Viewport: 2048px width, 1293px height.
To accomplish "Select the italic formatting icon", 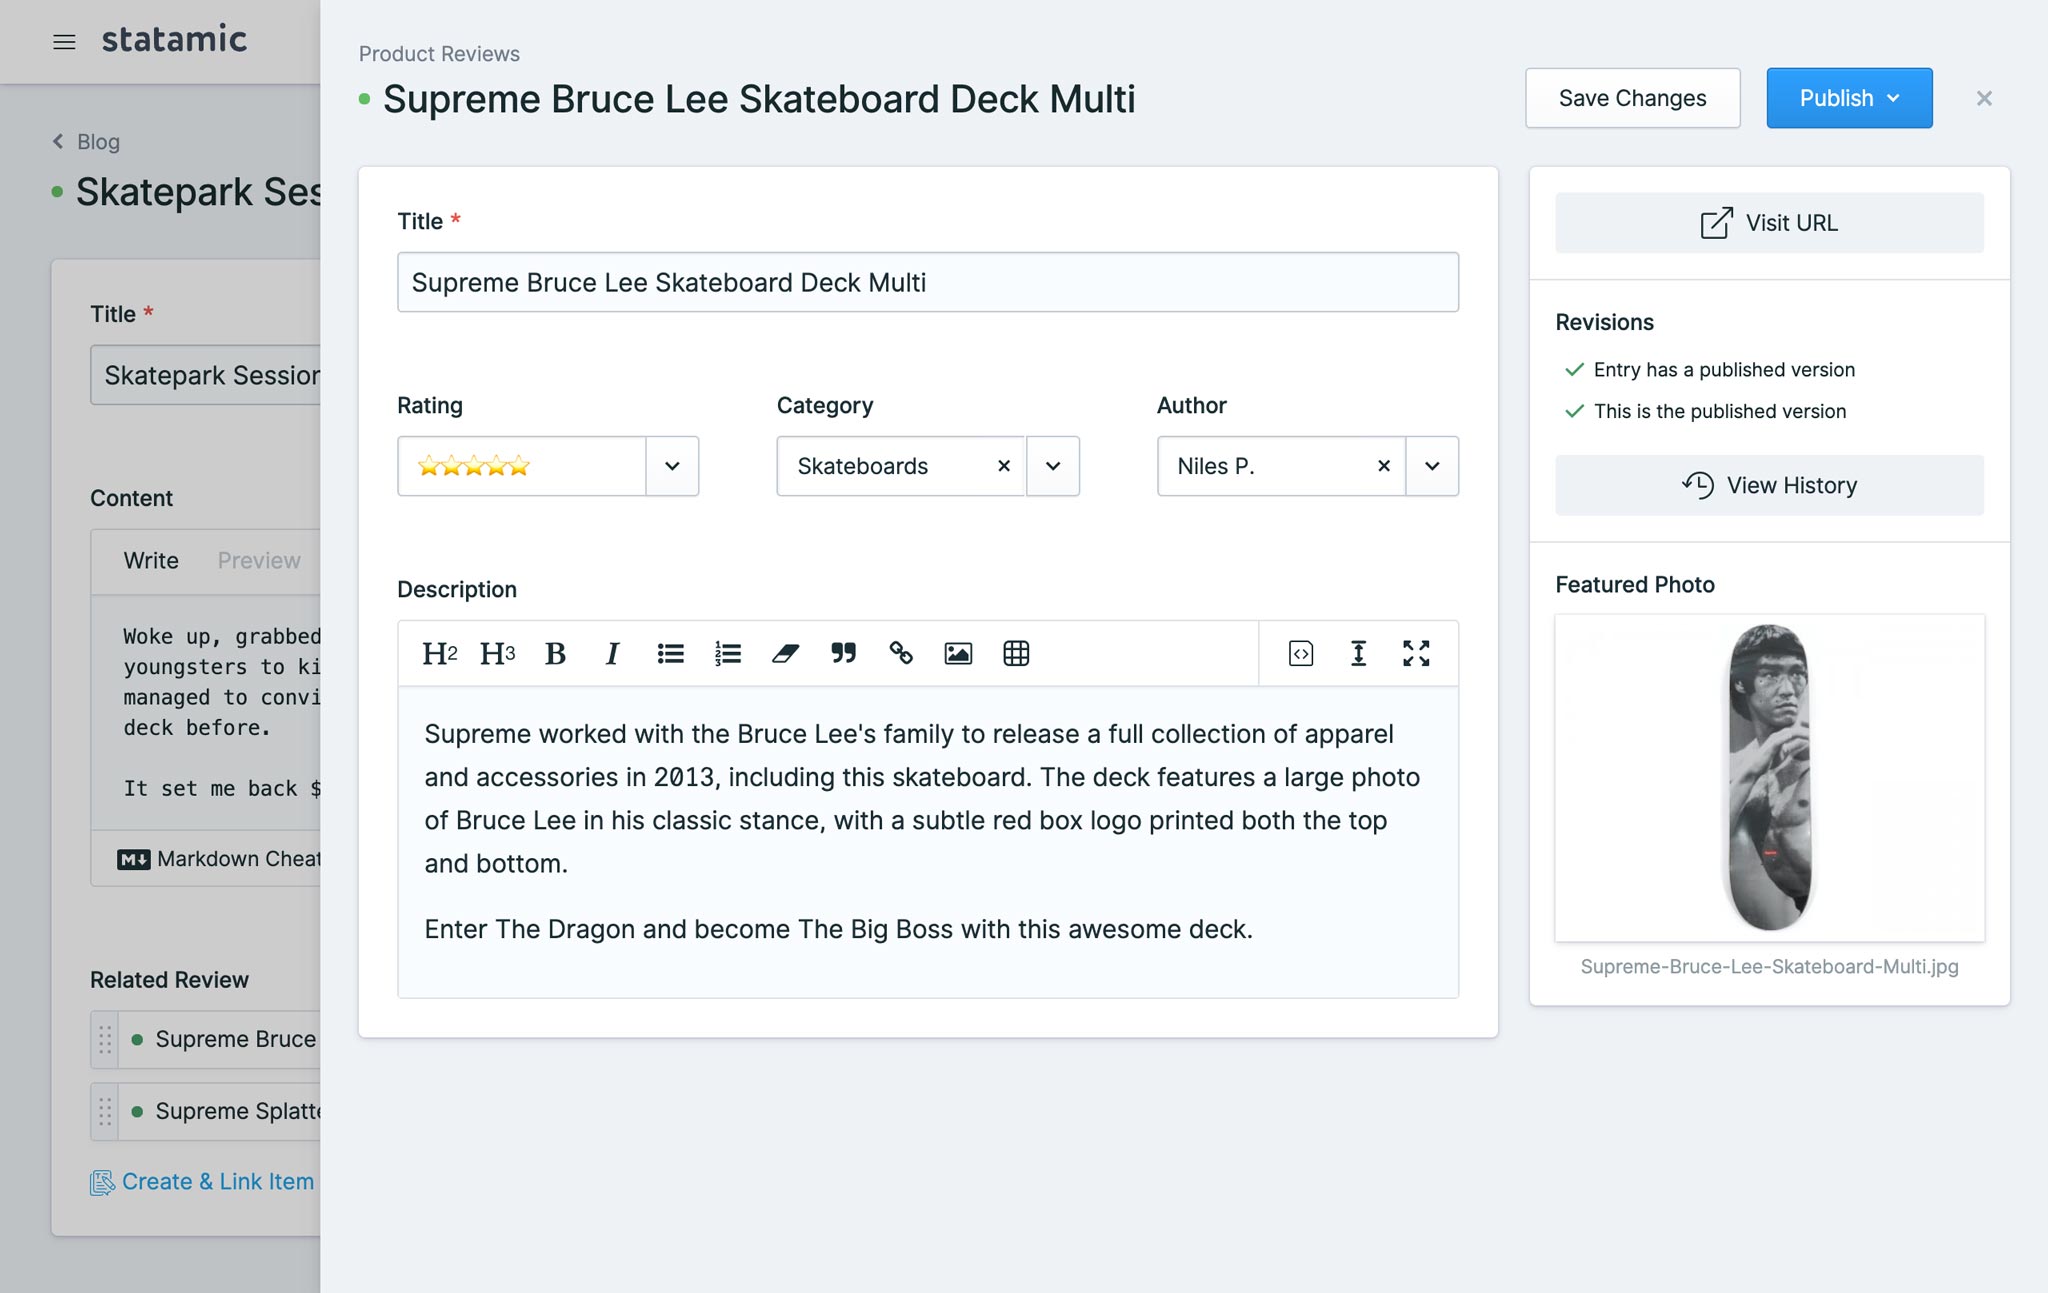I will pos(611,652).
